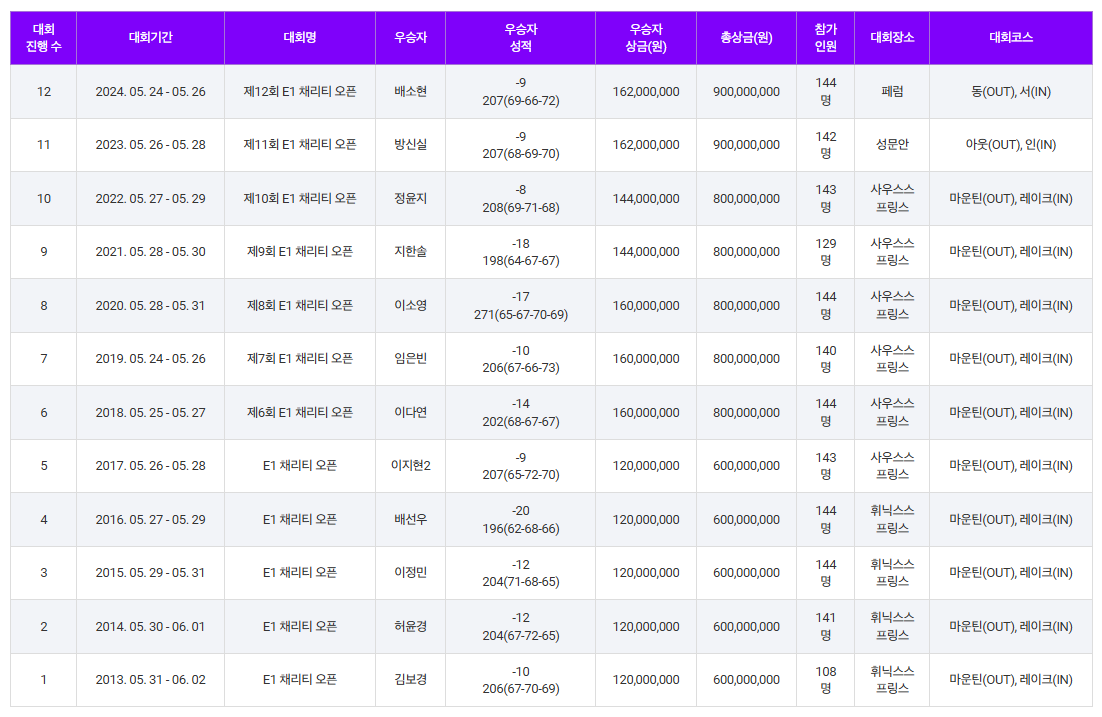
Task: Click the date 2023. 05. 26 - 05. 28
Action: coord(150,145)
